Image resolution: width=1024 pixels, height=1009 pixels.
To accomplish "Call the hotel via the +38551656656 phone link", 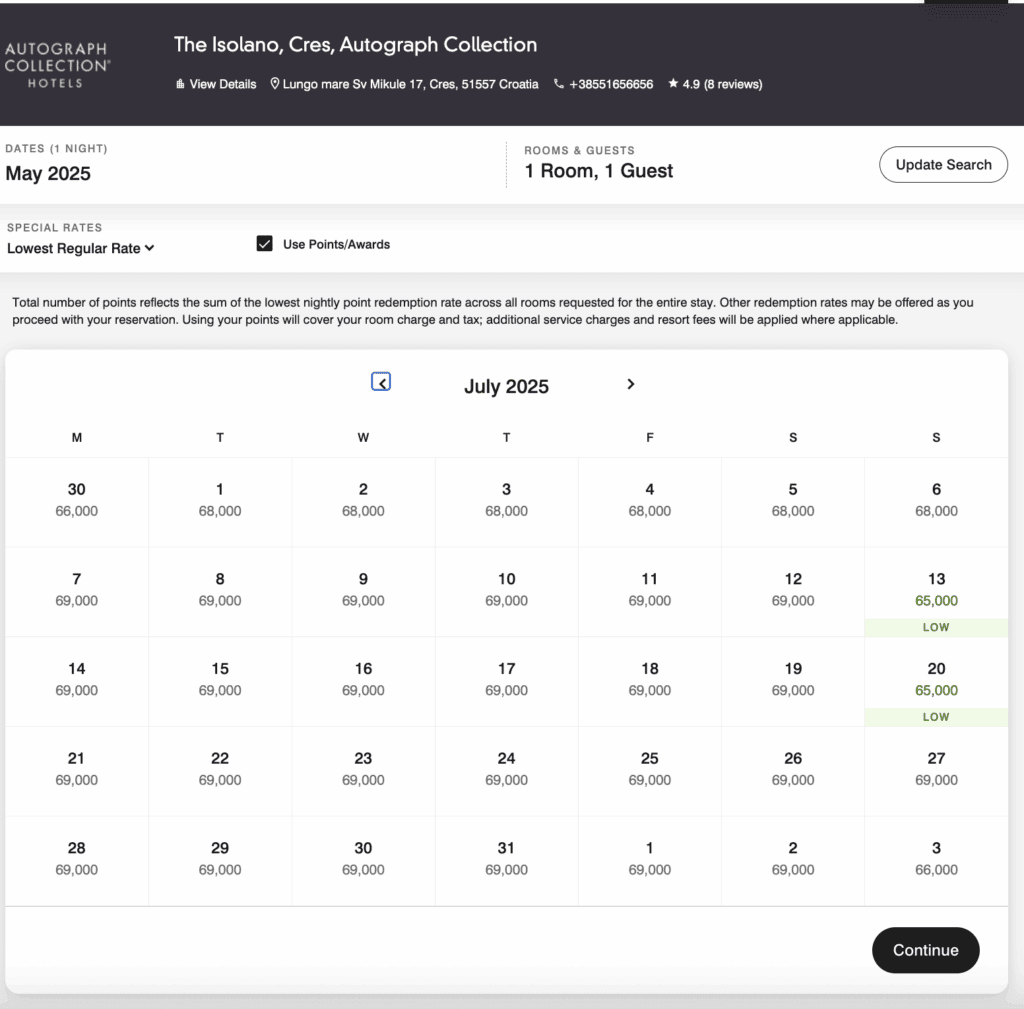I will pyautogui.click(x=611, y=84).
